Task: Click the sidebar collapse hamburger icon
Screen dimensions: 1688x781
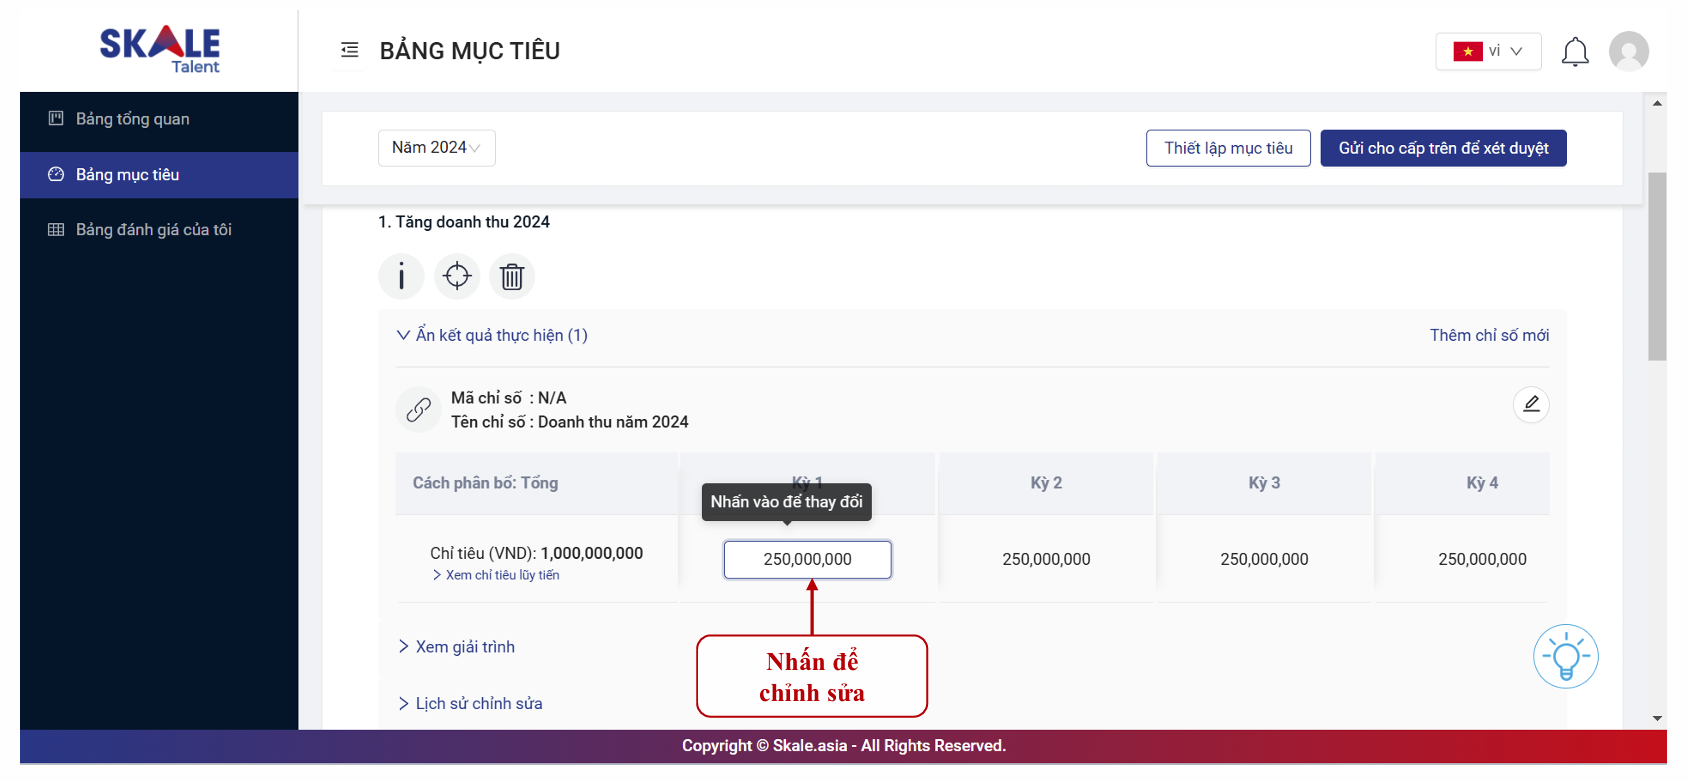Action: (x=349, y=50)
